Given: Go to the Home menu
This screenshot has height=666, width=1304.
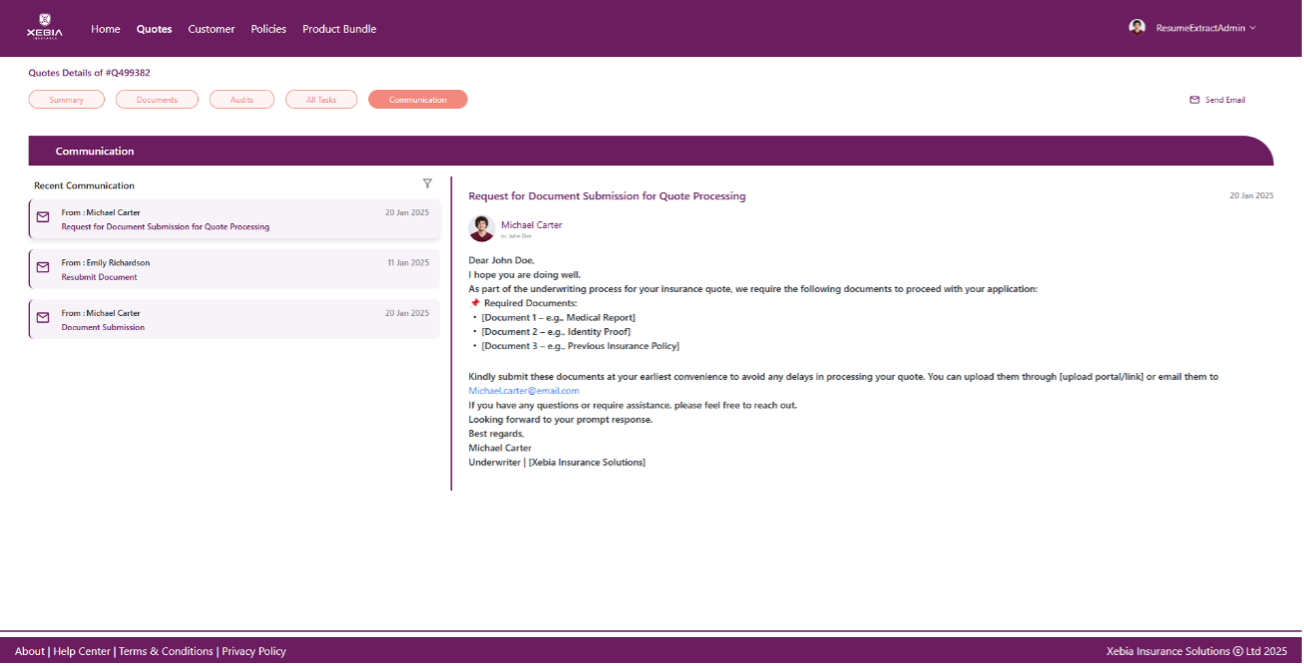Looking at the screenshot, I should pyautogui.click(x=105, y=29).
